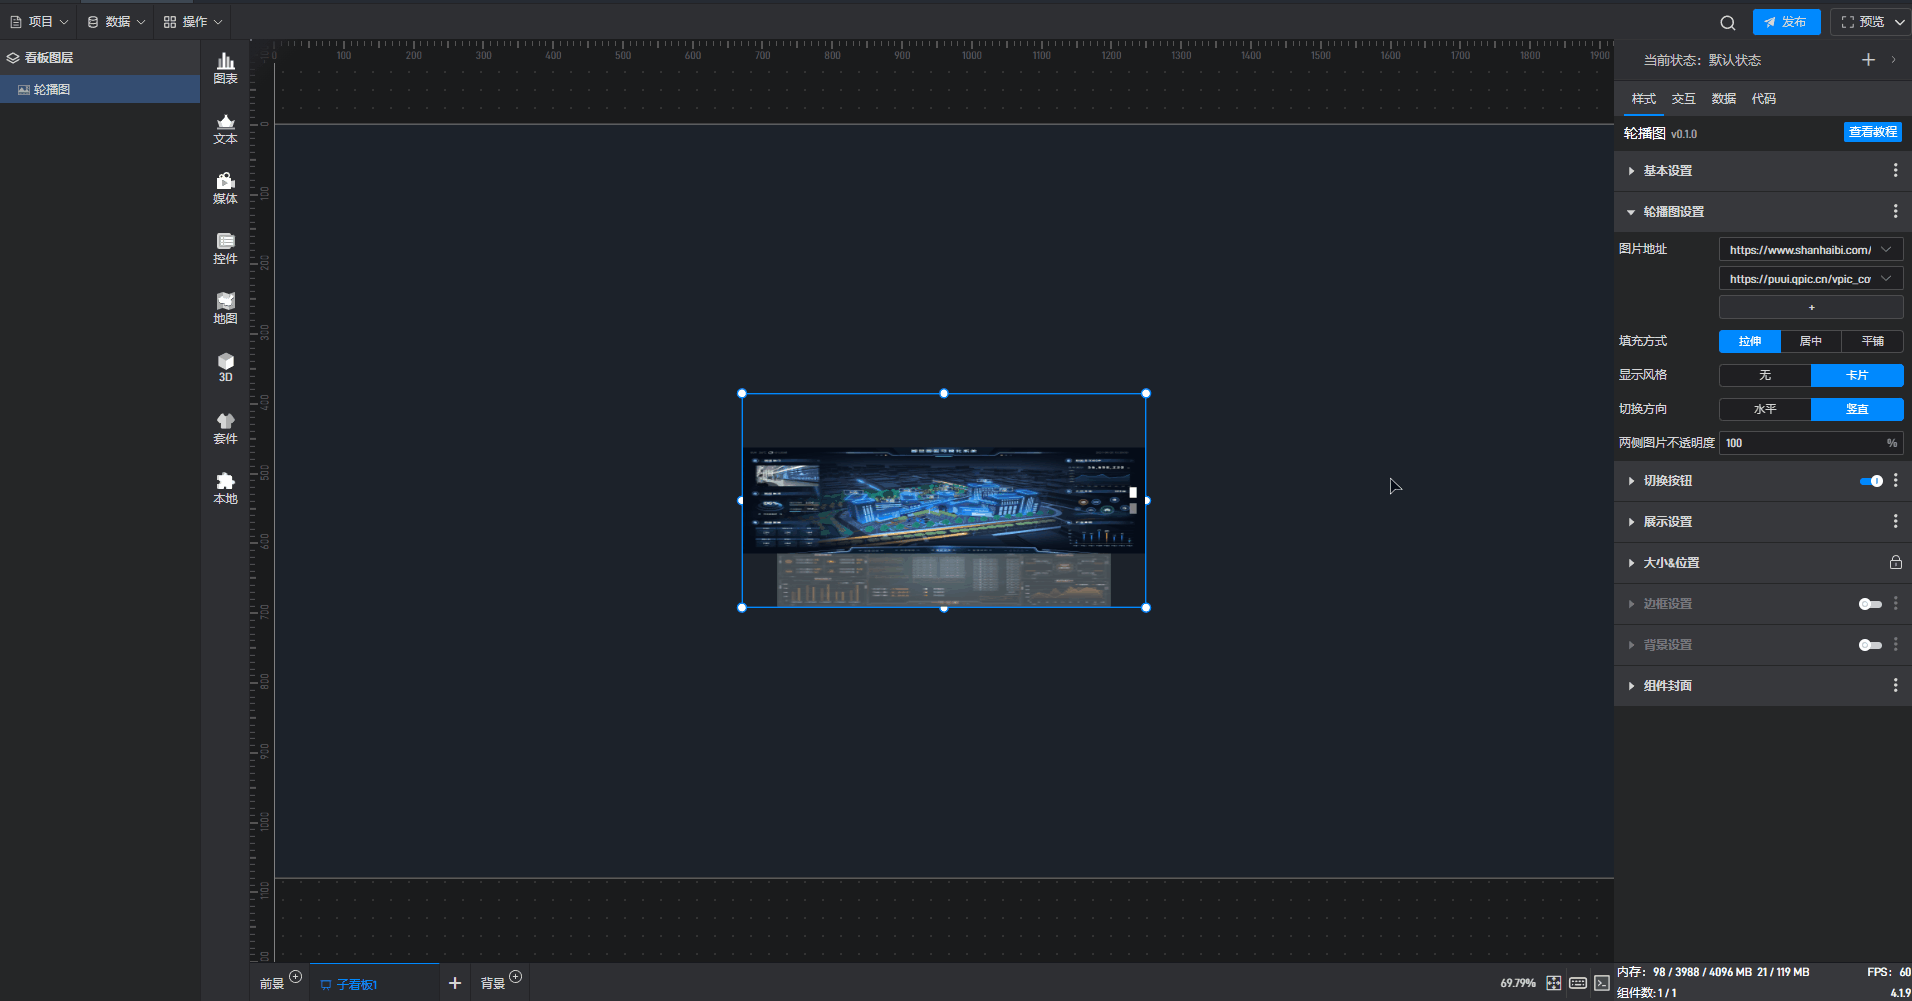Switch to the 交互 tab
The image size is (1912, 1001).
(1683, 99)
